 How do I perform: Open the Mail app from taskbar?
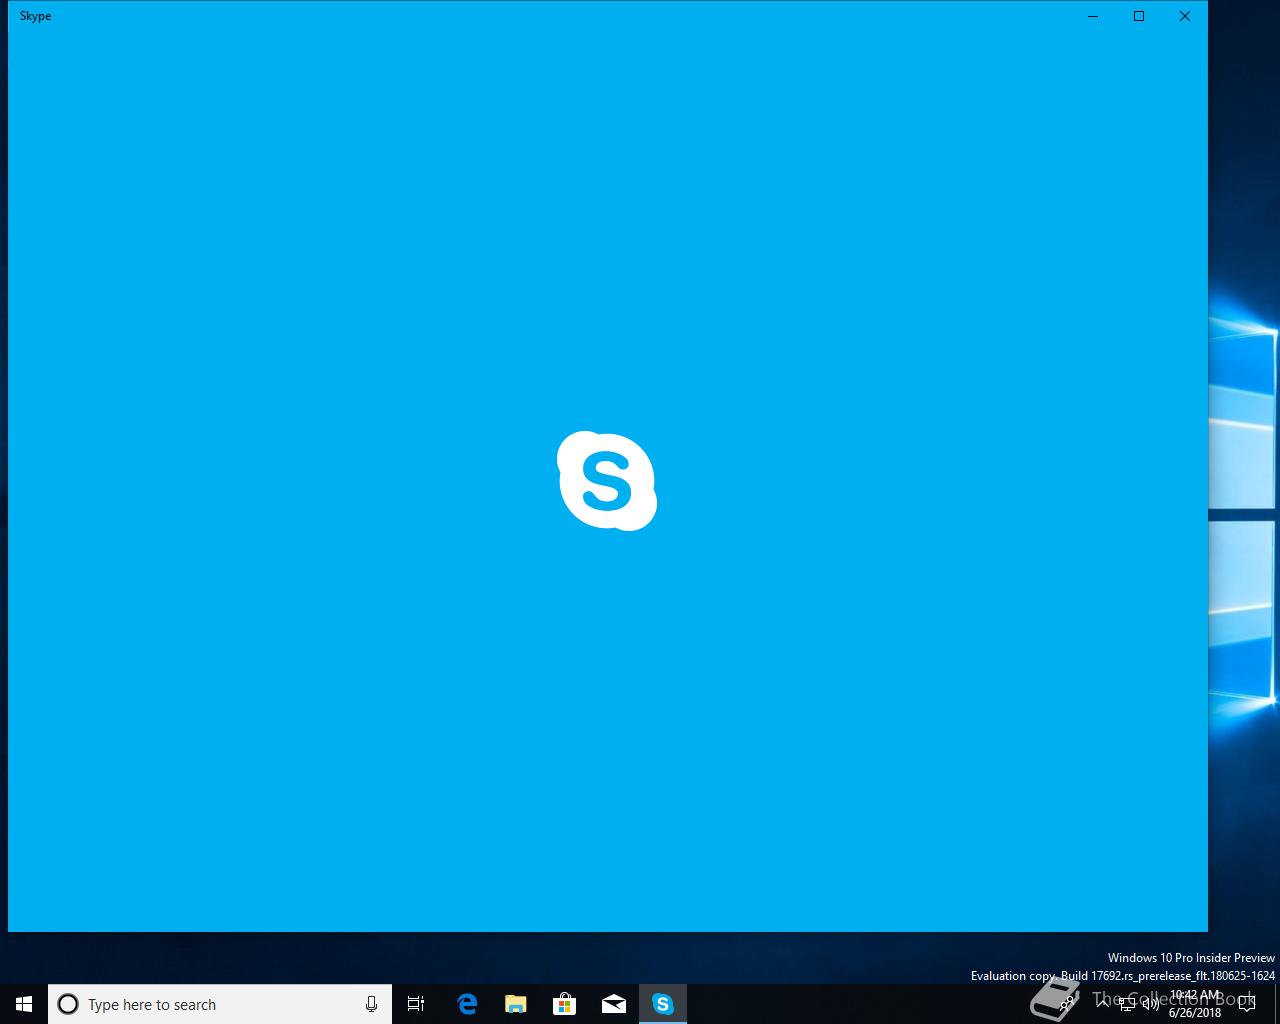pos(613,1004)
